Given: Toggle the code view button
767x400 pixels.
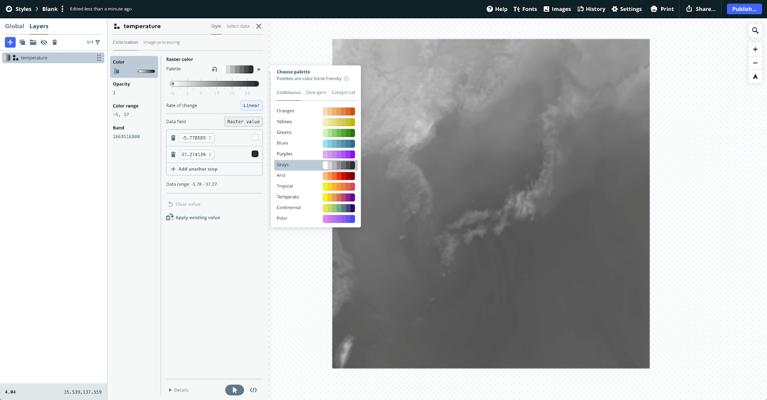Looking at the screenshot, I should [x=253, y=390].
